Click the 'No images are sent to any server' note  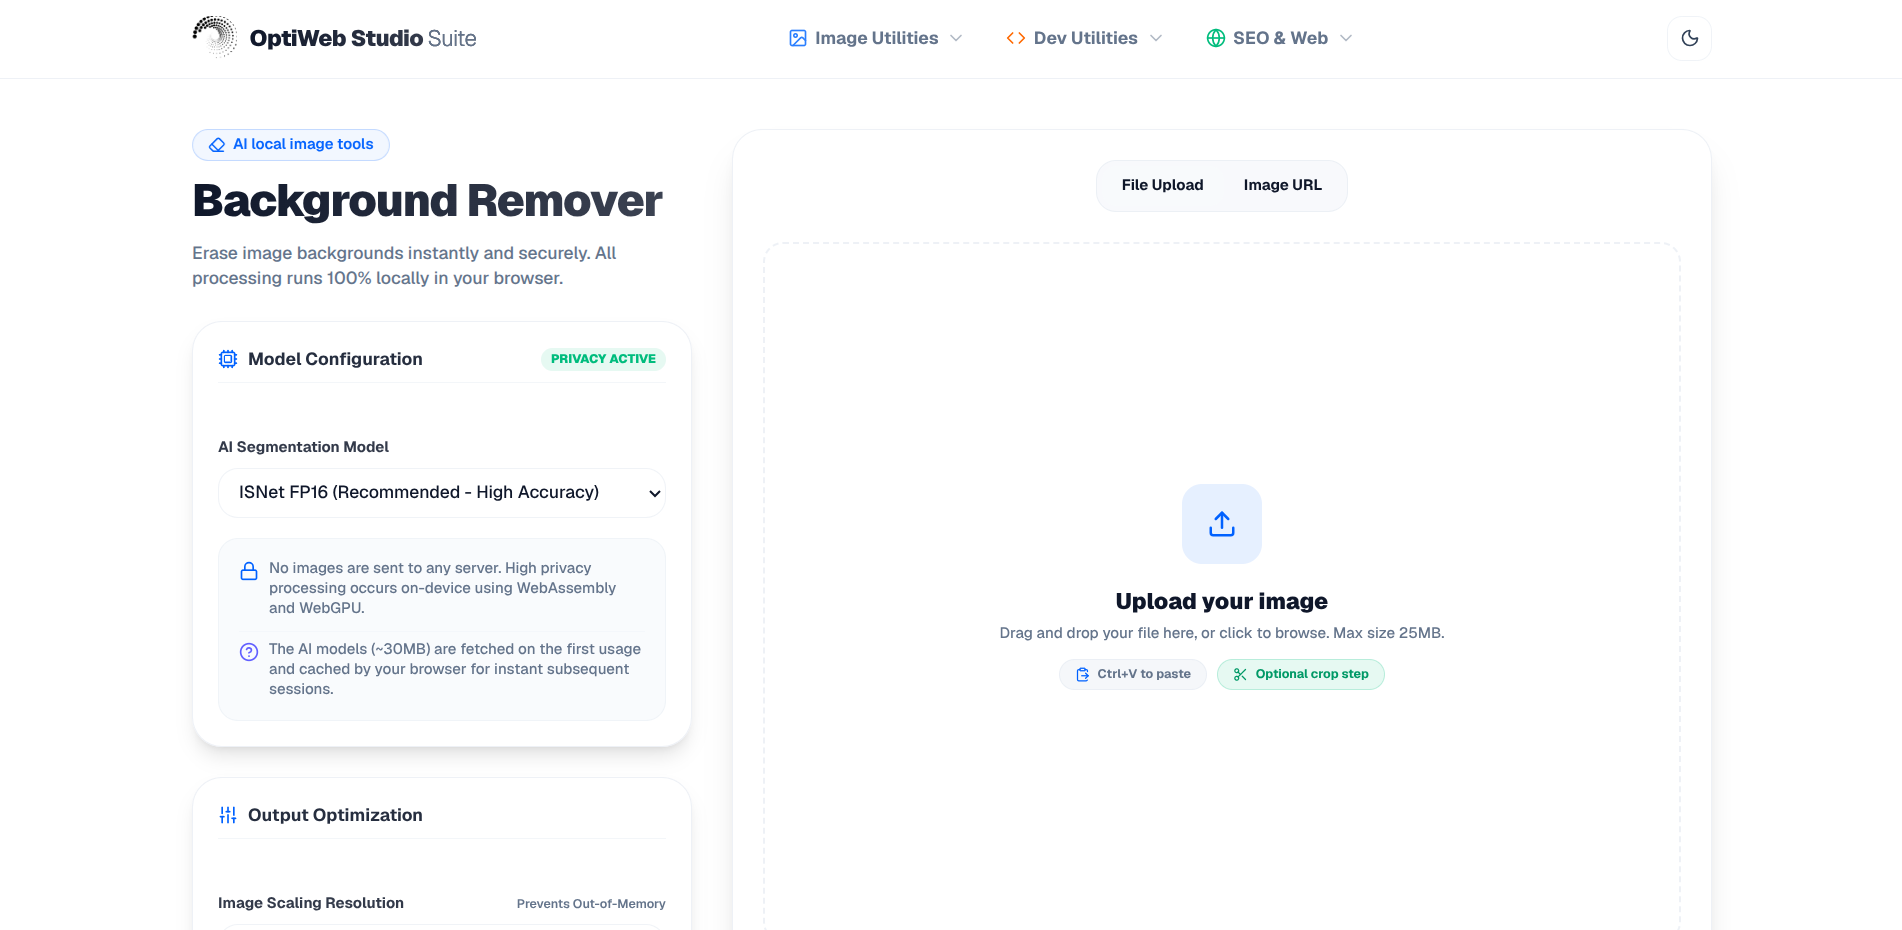click(x=442, y=588)
